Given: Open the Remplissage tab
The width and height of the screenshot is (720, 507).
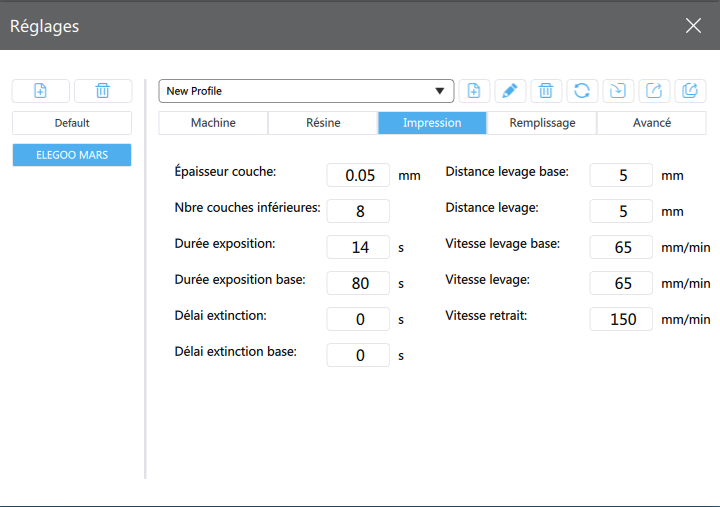Looking at the screenshot, I should click(542, 123).
